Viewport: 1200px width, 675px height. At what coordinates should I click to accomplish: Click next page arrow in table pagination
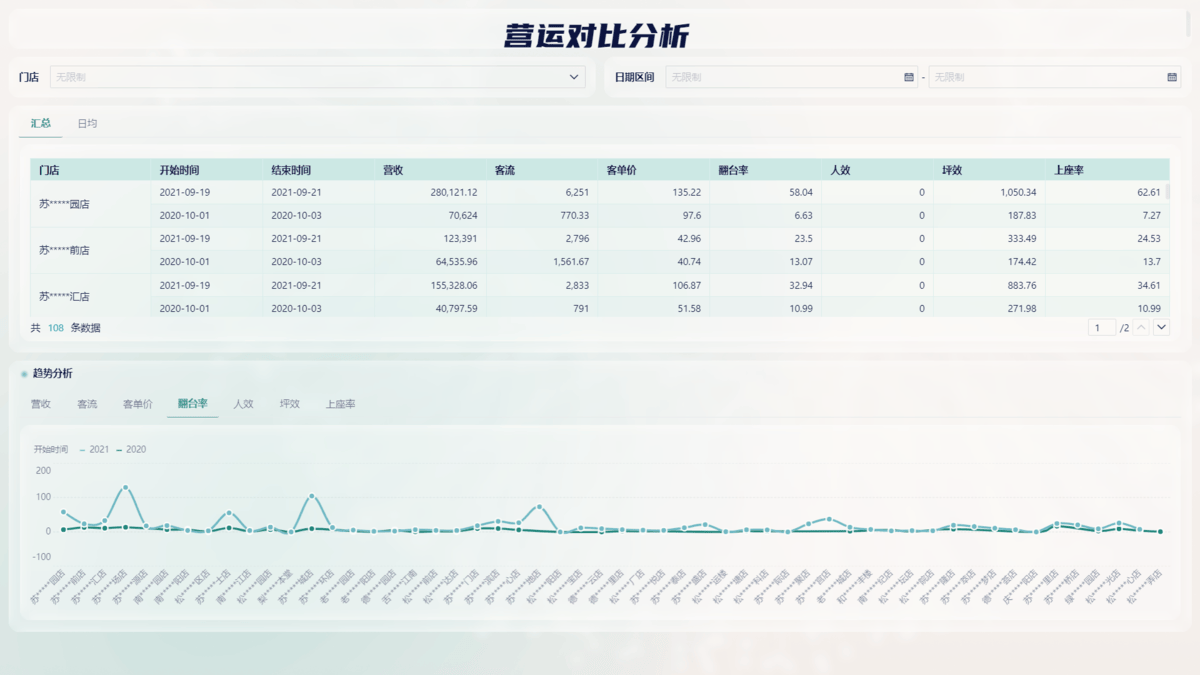[1161, 327]
